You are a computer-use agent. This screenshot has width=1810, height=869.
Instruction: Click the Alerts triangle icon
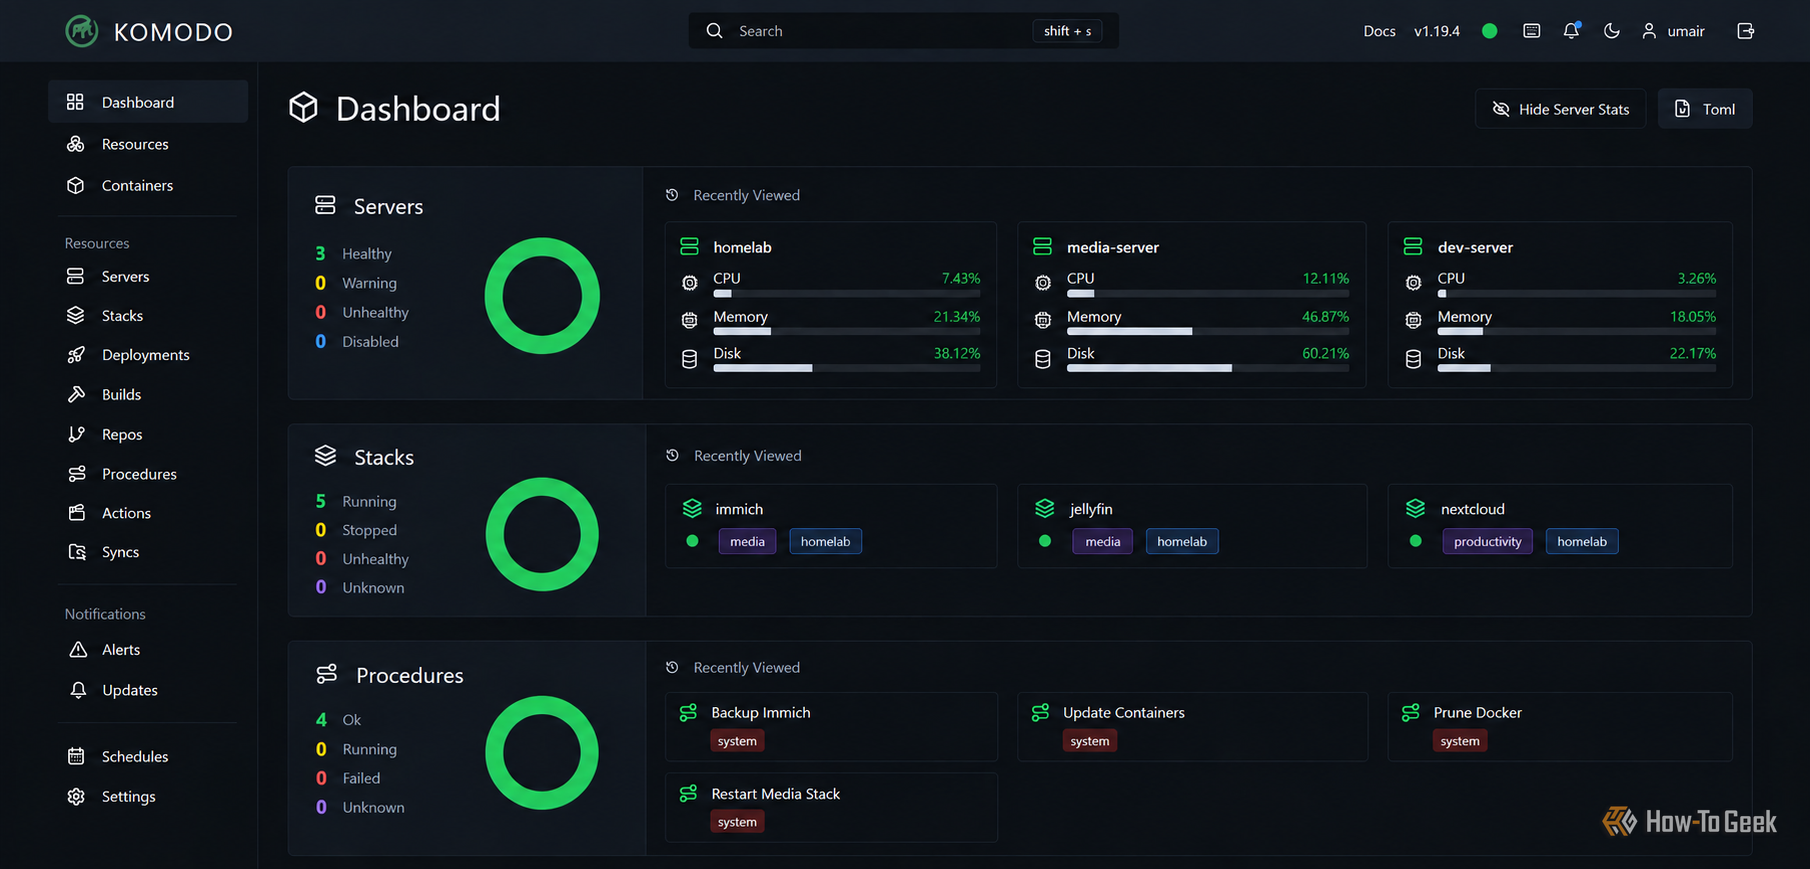pyautogui.click(x=78, y=650)
